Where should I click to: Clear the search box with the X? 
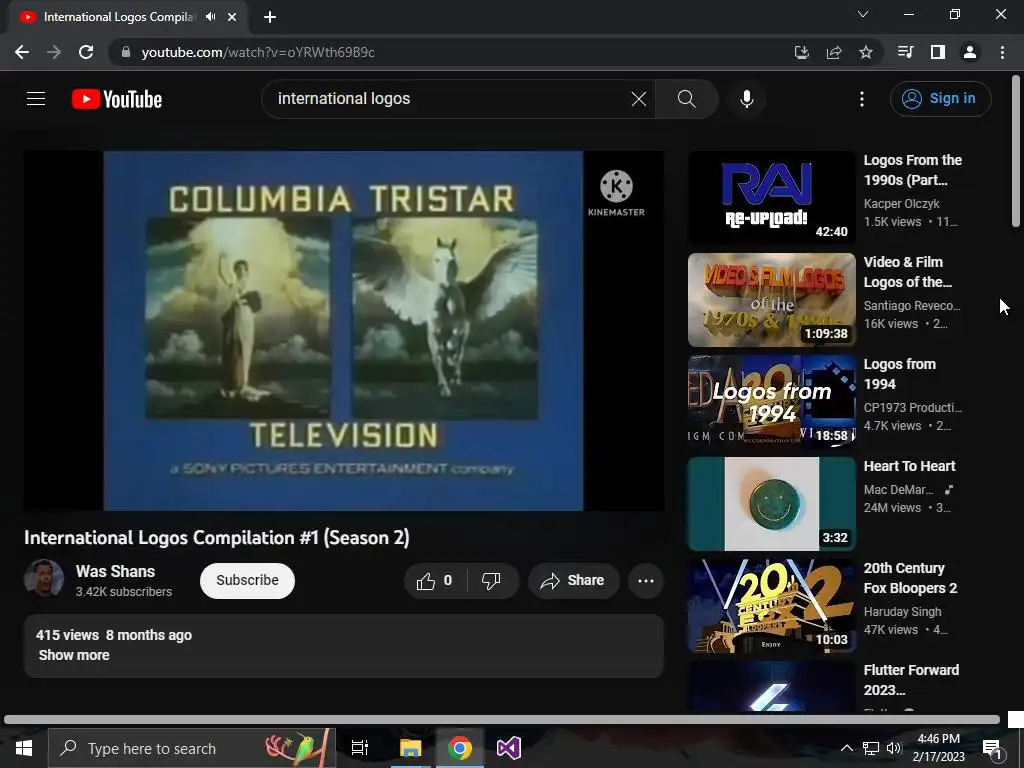[x=639, y=99]
